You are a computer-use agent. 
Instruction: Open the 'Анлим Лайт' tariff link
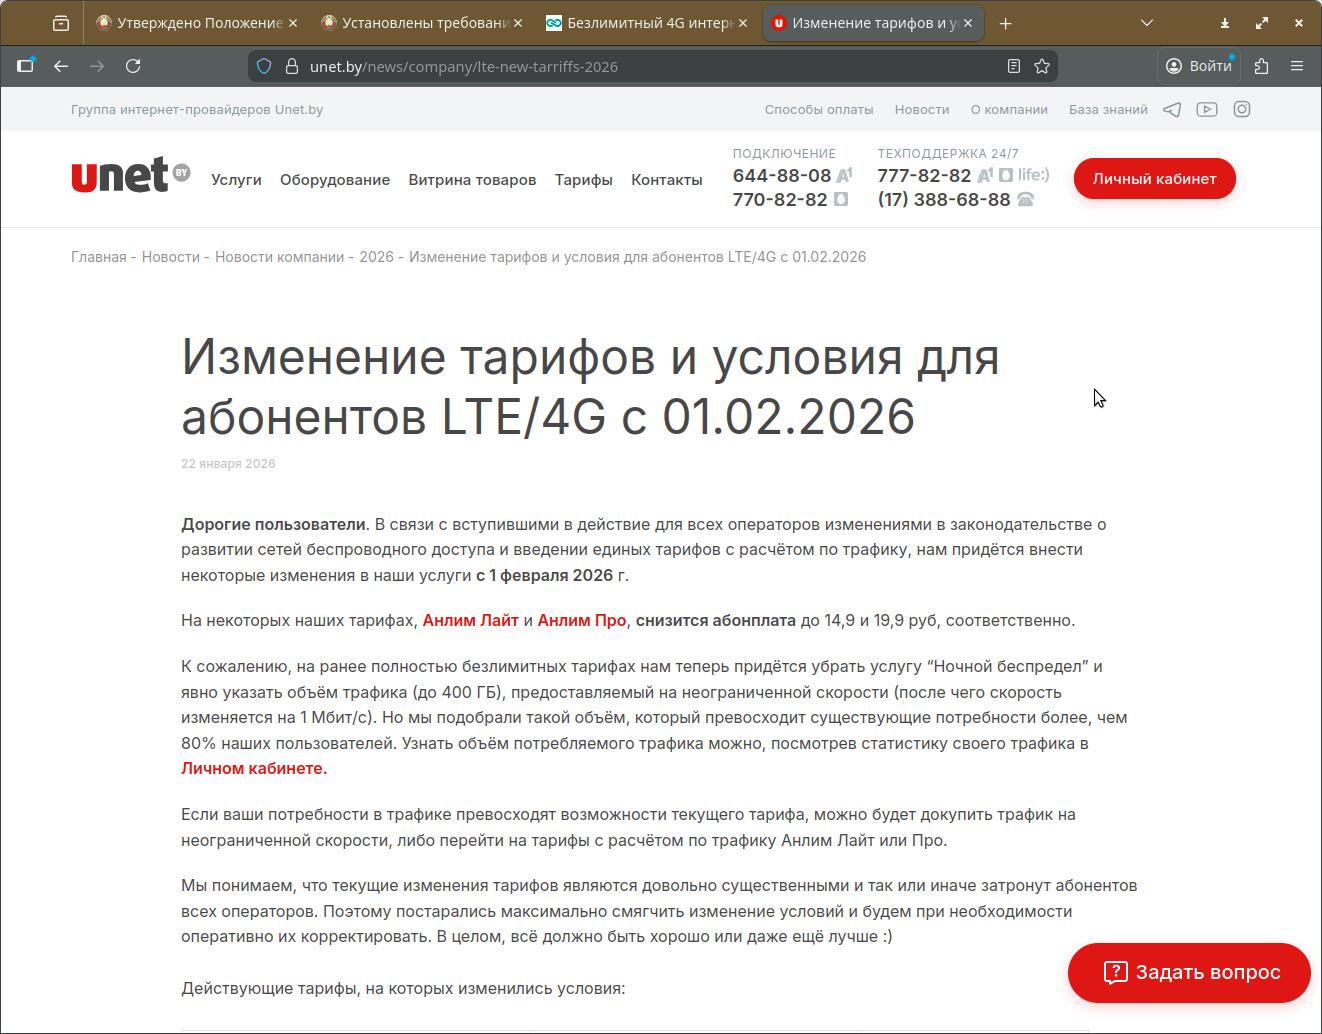click(470, 620)
